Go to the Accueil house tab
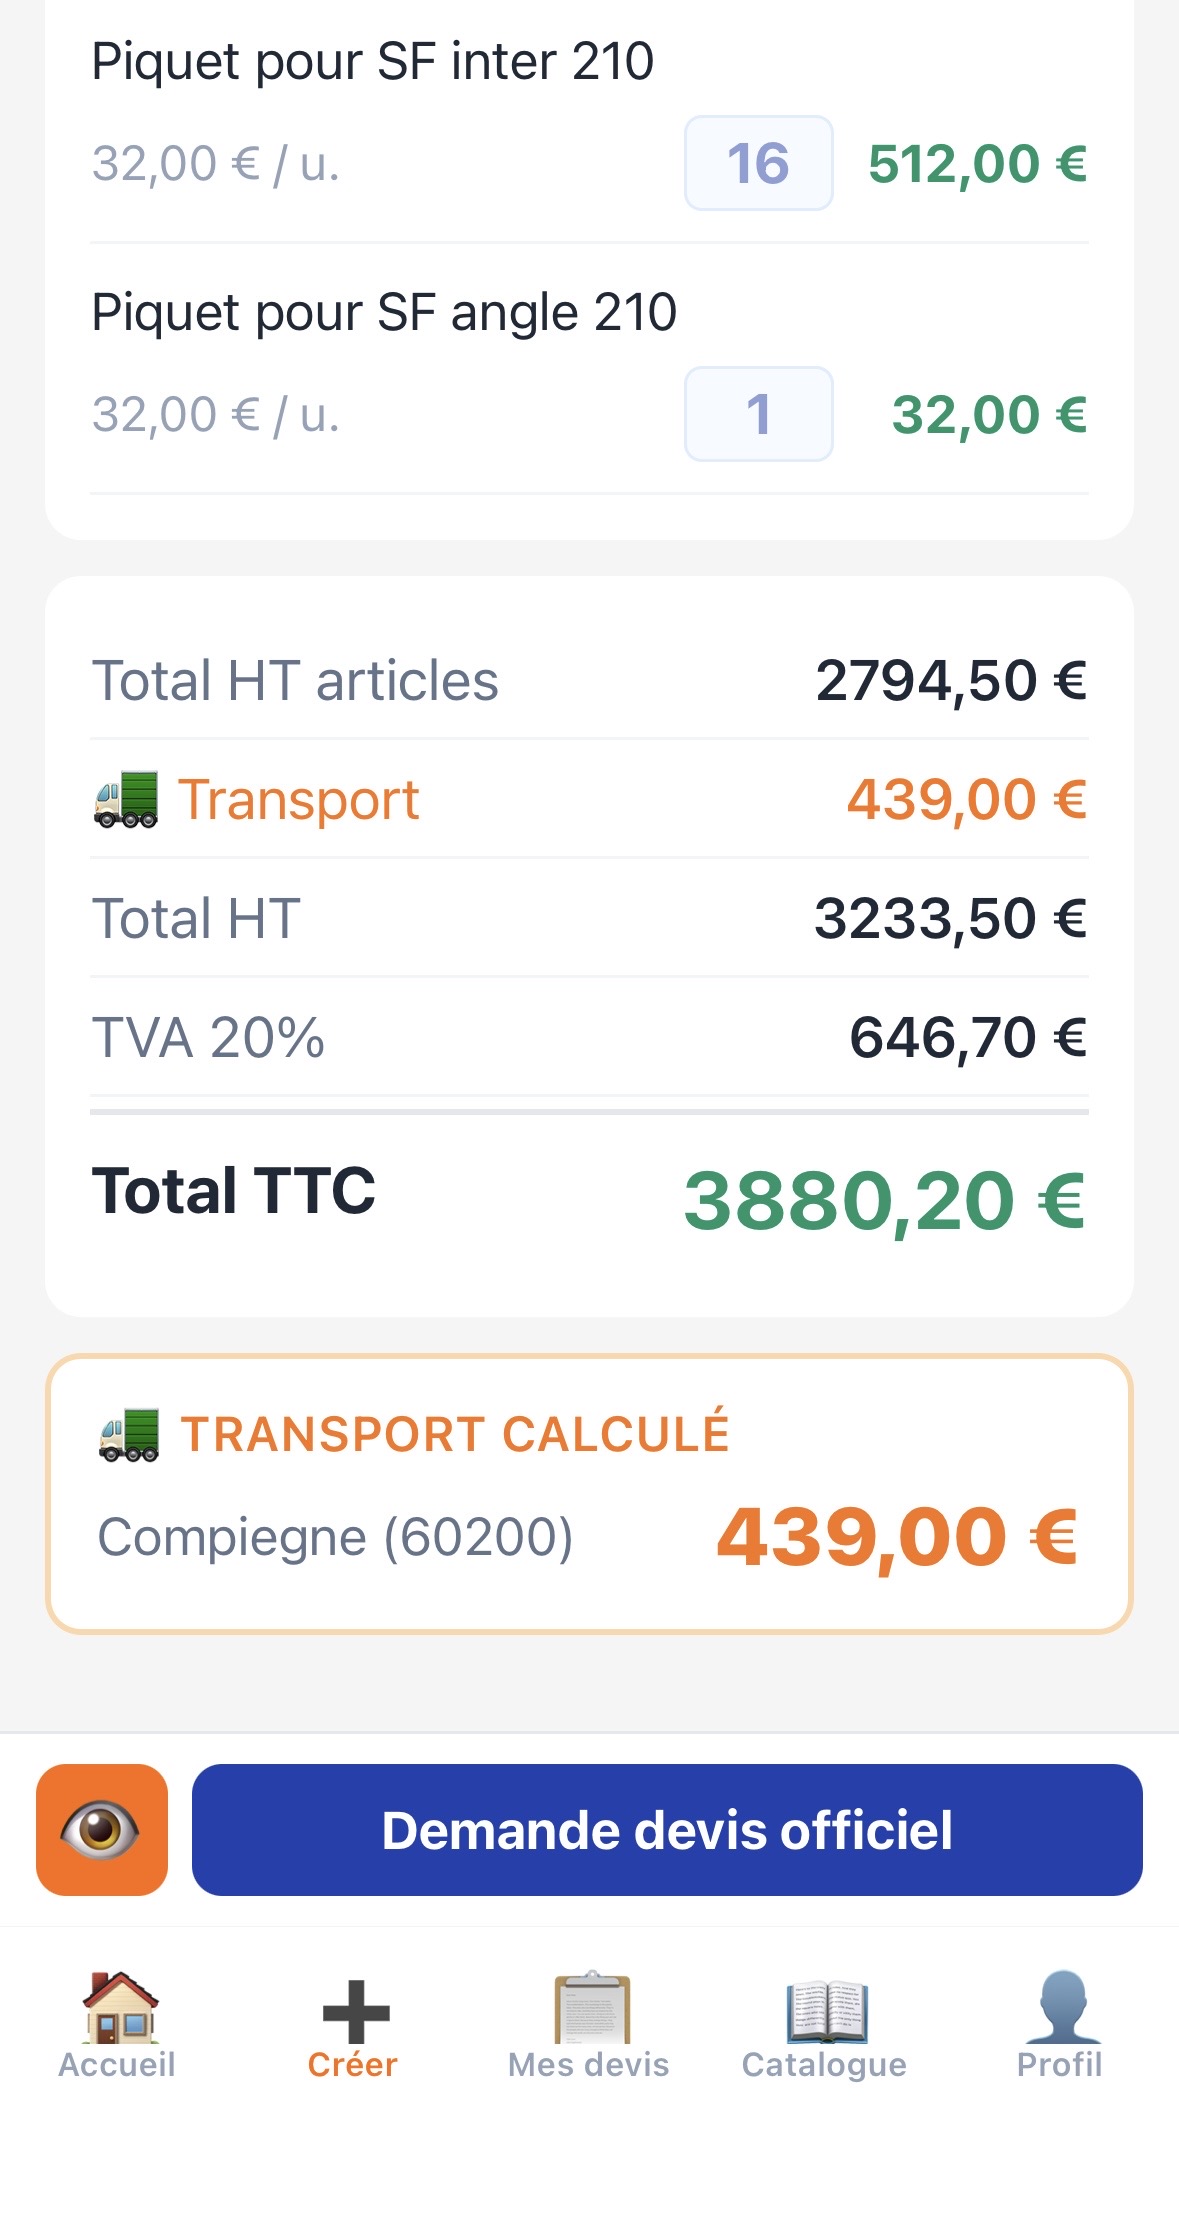Viewport: 1179px width, 2222px height. coord(118,2024)
